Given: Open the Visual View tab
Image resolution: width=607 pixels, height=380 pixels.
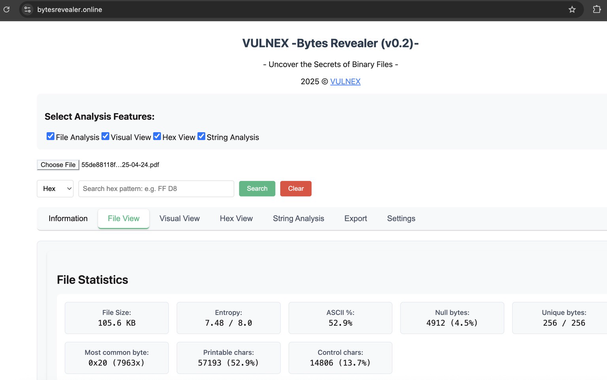Looking at the screenshot, I should tap(180, 219).
